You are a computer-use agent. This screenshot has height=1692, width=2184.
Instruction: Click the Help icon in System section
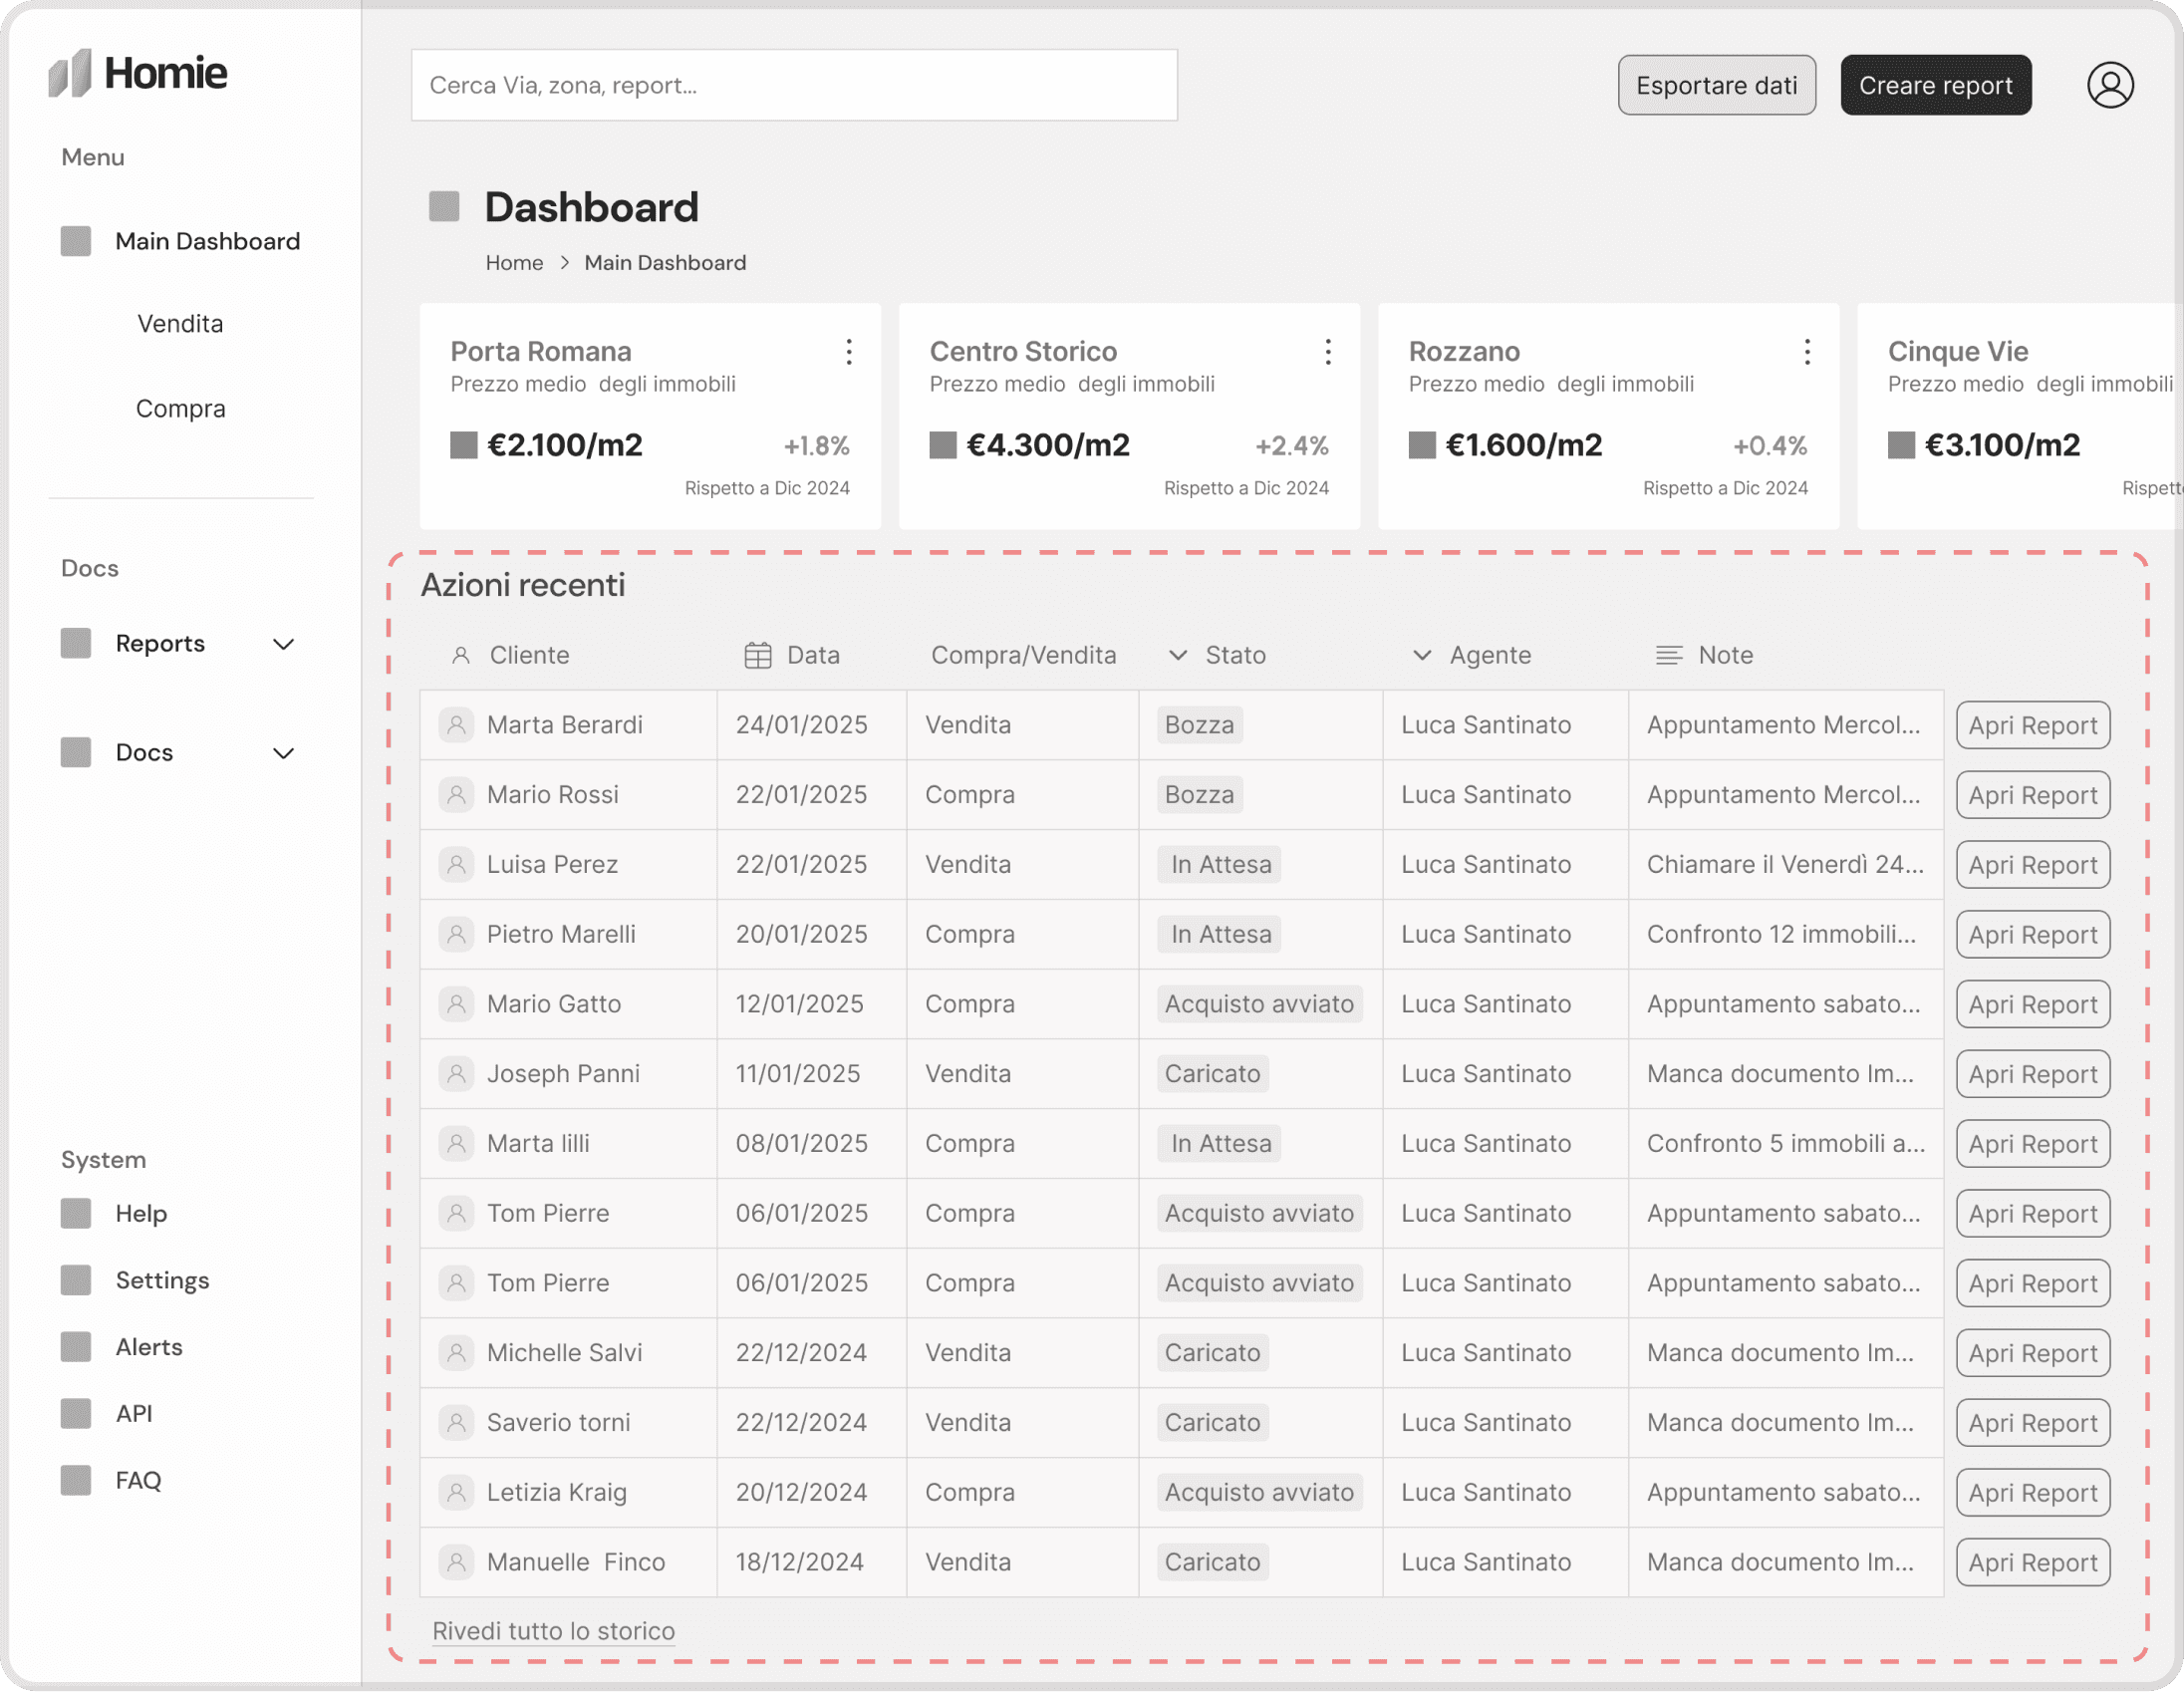(x=76, y=1213)
